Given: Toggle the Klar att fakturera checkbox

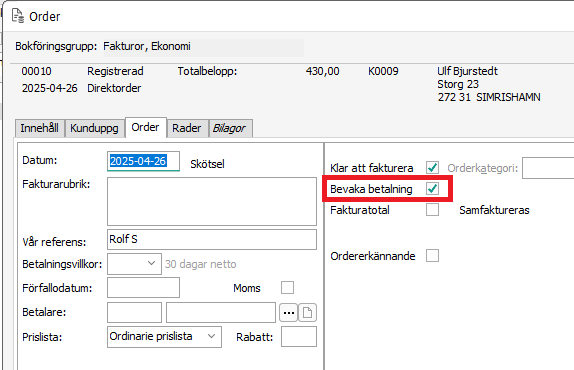Looking at the screenshot, I should click(432, 168).
